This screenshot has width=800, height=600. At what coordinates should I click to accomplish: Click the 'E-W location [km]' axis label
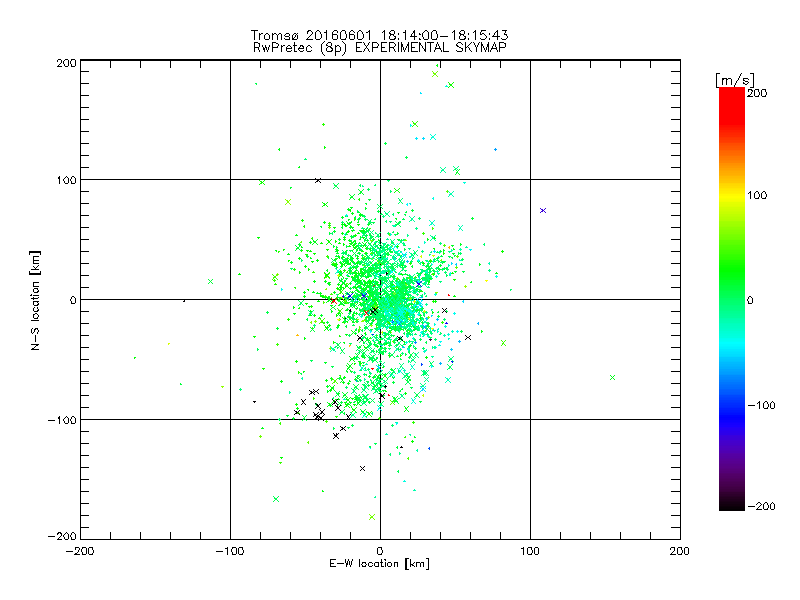click(x=379, y=564)
